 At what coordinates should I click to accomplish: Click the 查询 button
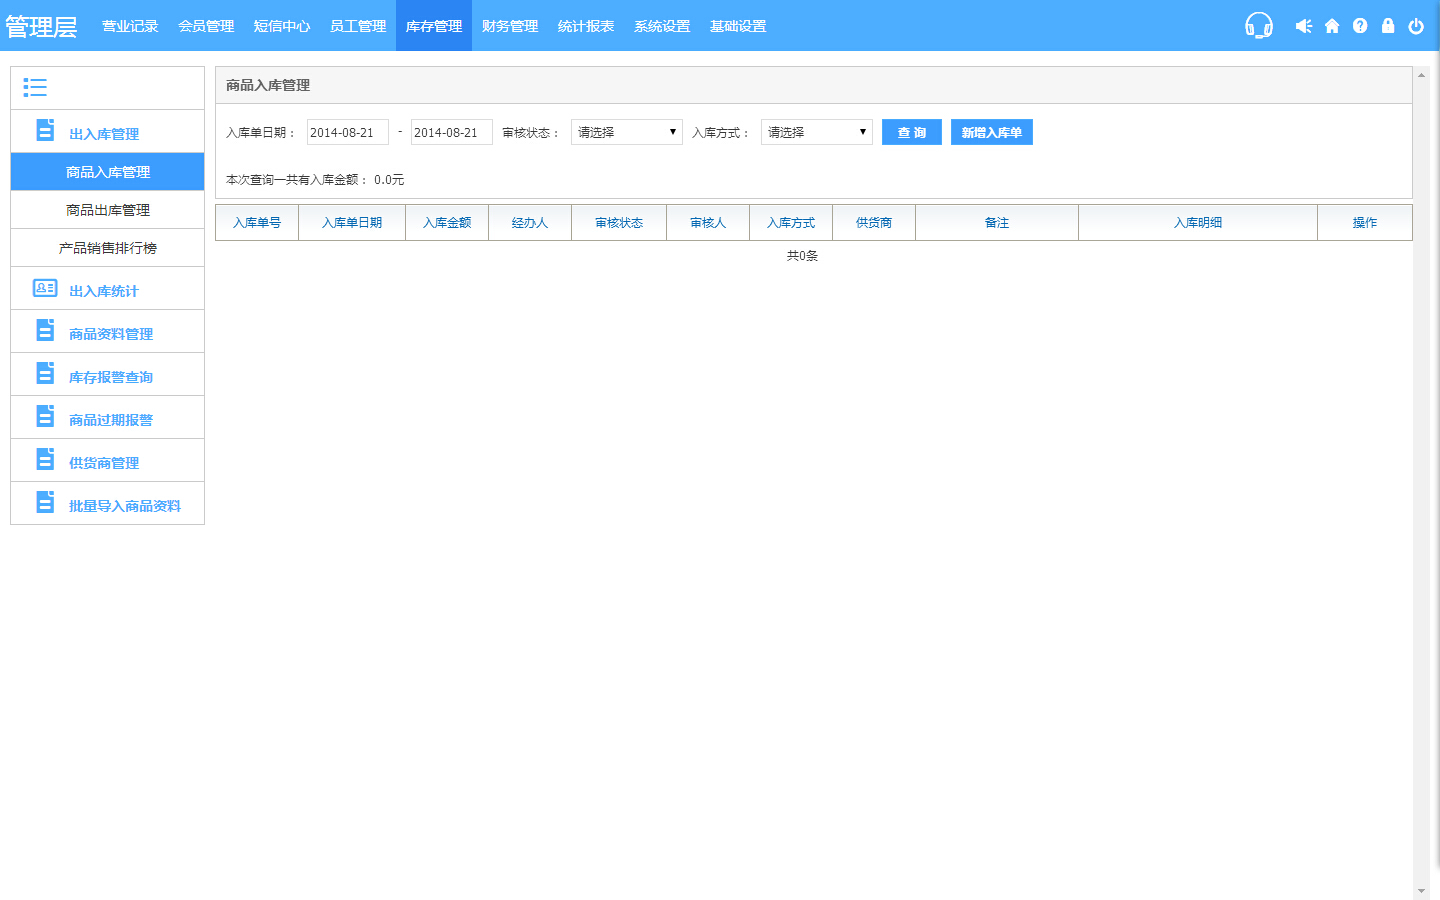[911, 132]
